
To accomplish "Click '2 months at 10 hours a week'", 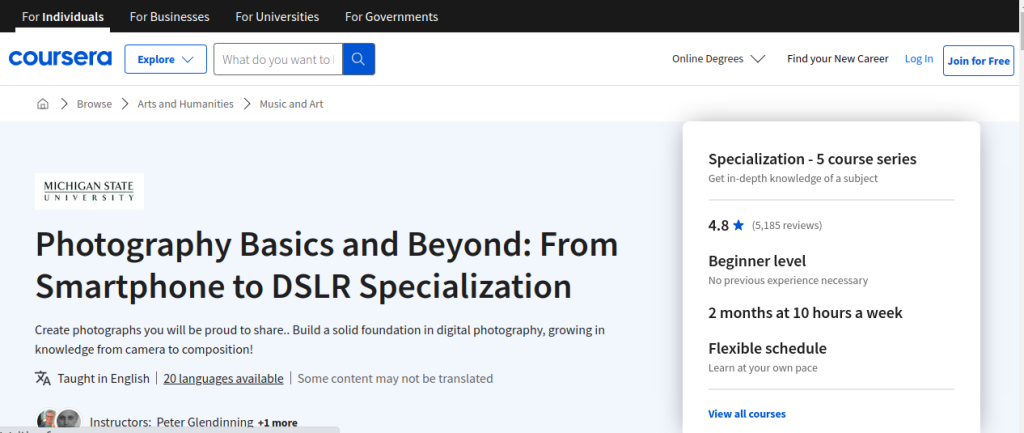I will [x=805, y=313].
